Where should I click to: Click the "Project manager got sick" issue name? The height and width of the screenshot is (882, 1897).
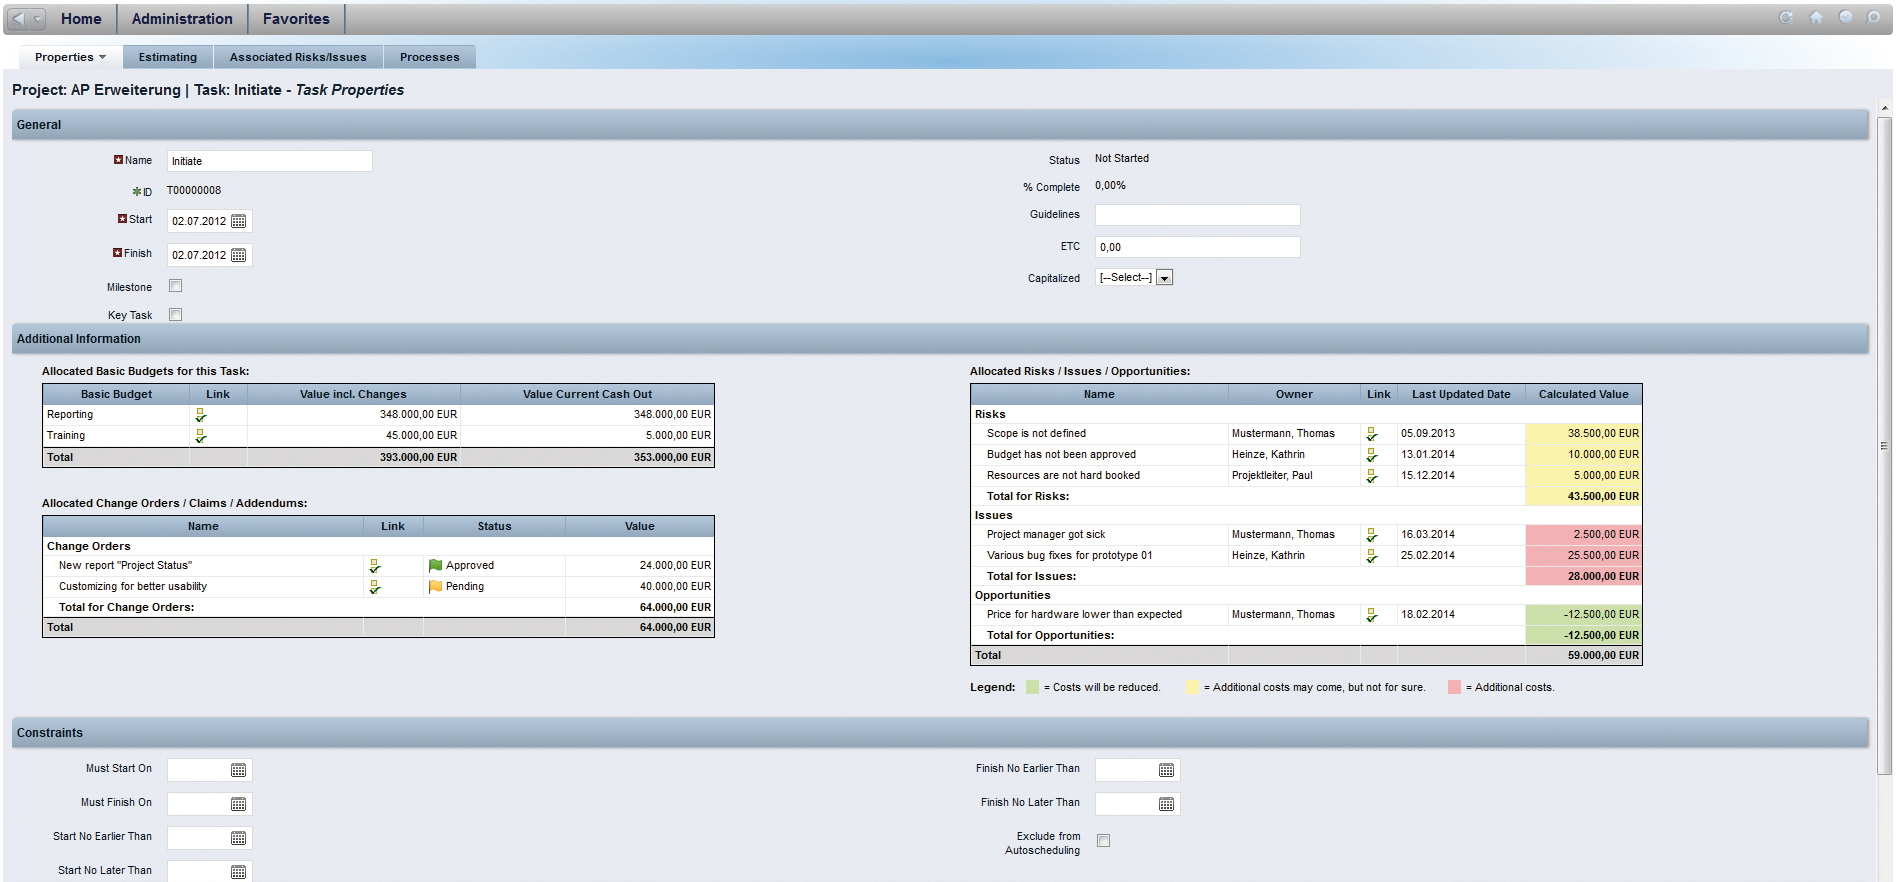[1046, 535]
